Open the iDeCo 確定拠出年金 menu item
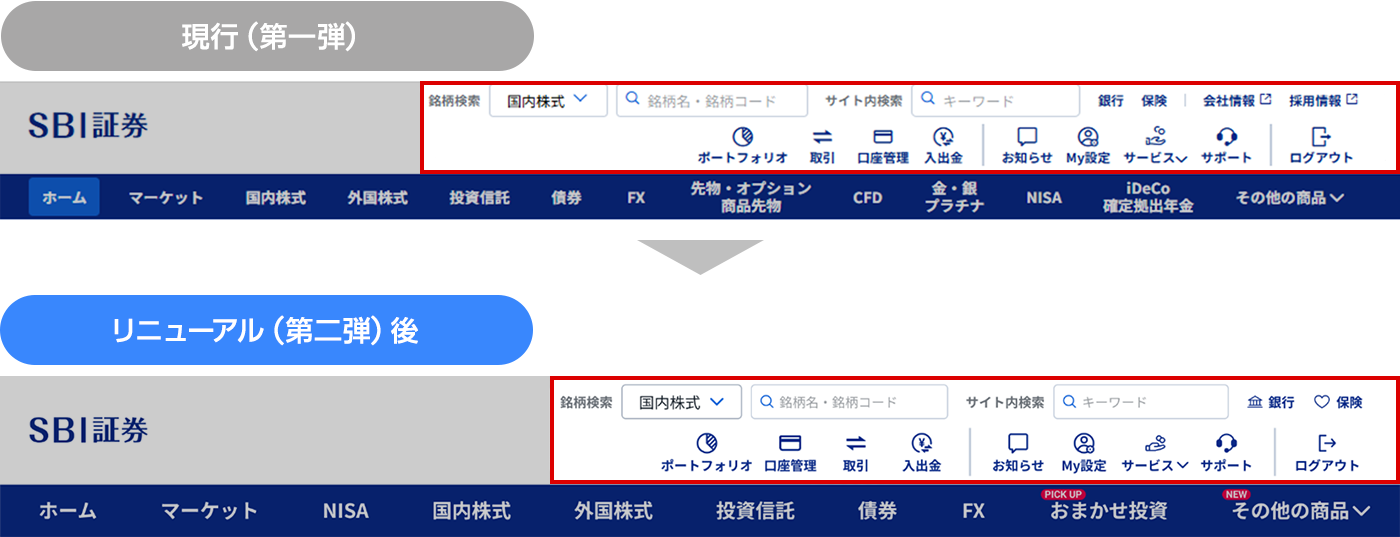 (1147, 197)
